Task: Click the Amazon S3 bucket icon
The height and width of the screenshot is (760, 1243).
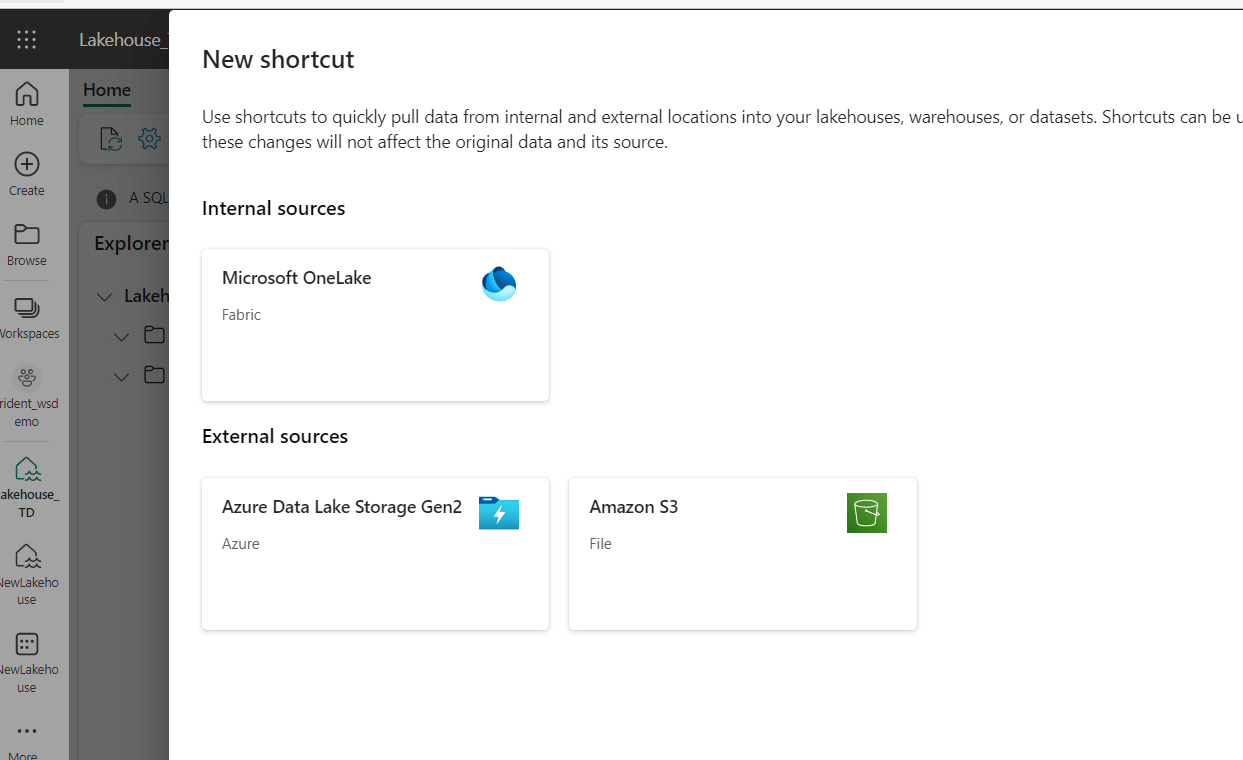Action: point(866,513)
